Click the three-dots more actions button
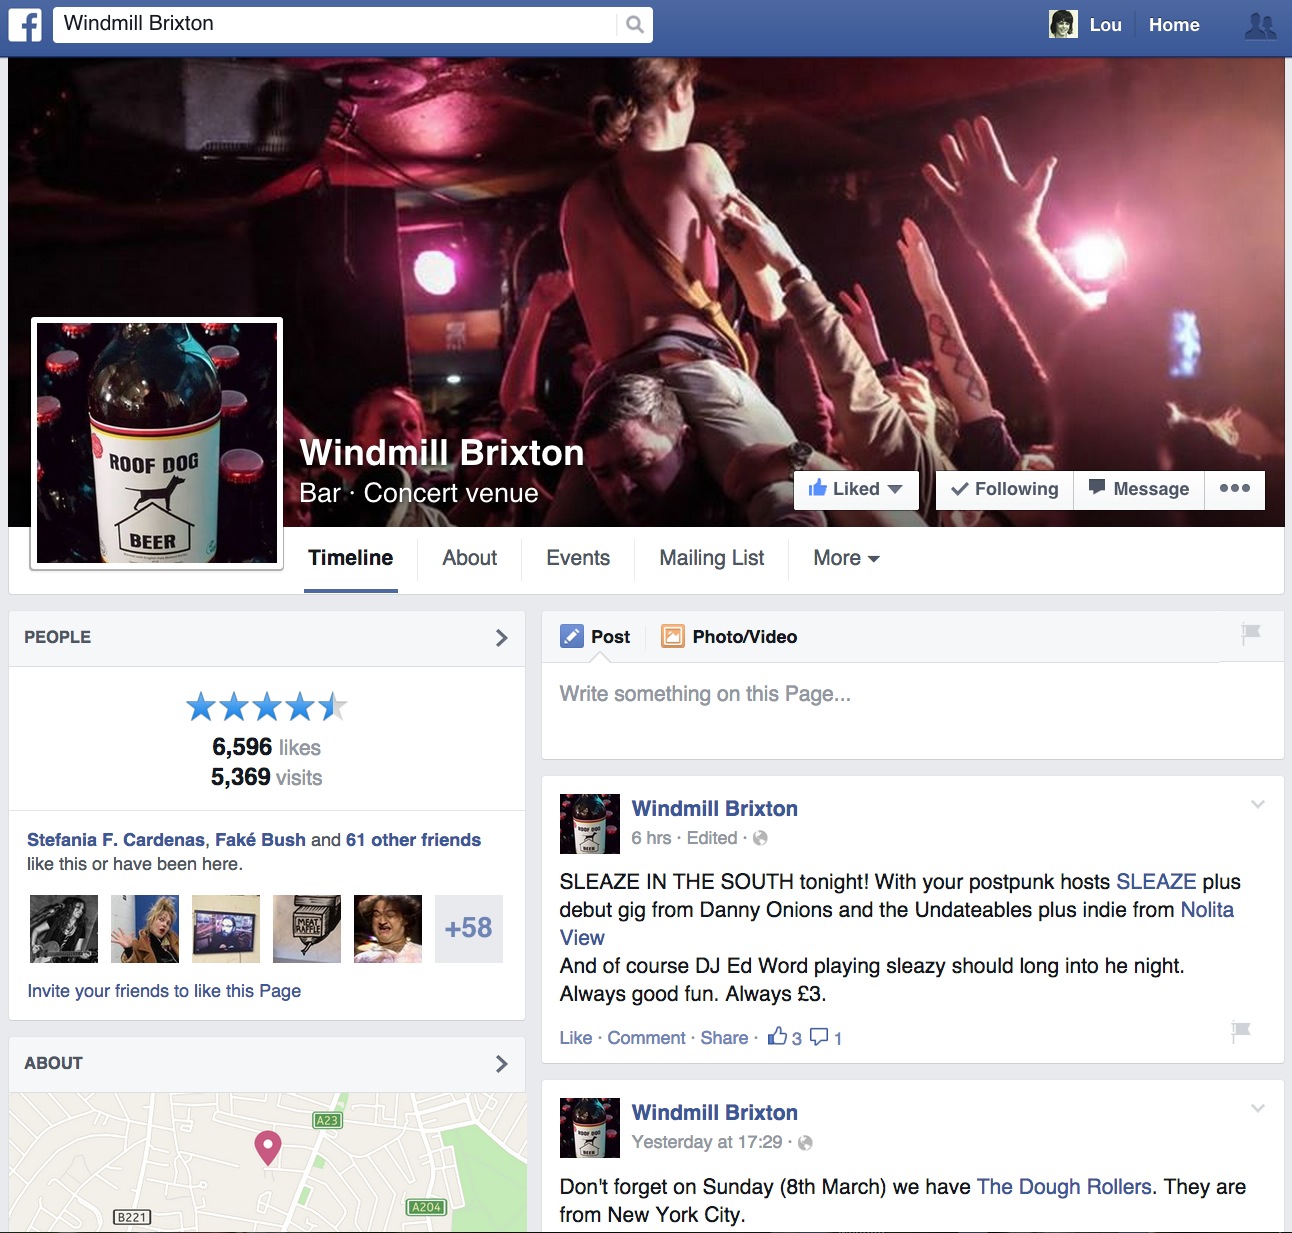 coord(1234,489)
